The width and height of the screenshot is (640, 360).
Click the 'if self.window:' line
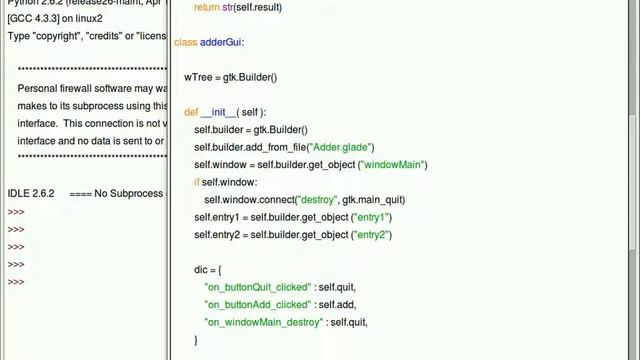[x=226, y=182]
